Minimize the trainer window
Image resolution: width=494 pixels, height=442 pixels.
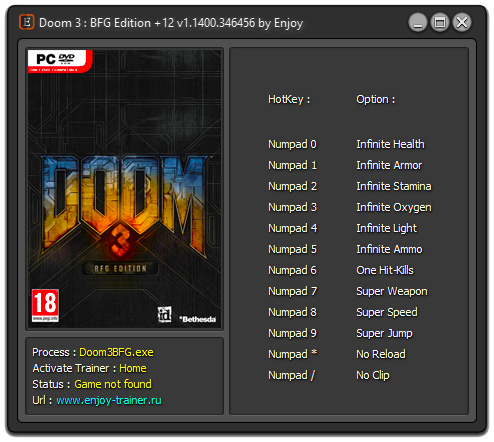(418, 23)
